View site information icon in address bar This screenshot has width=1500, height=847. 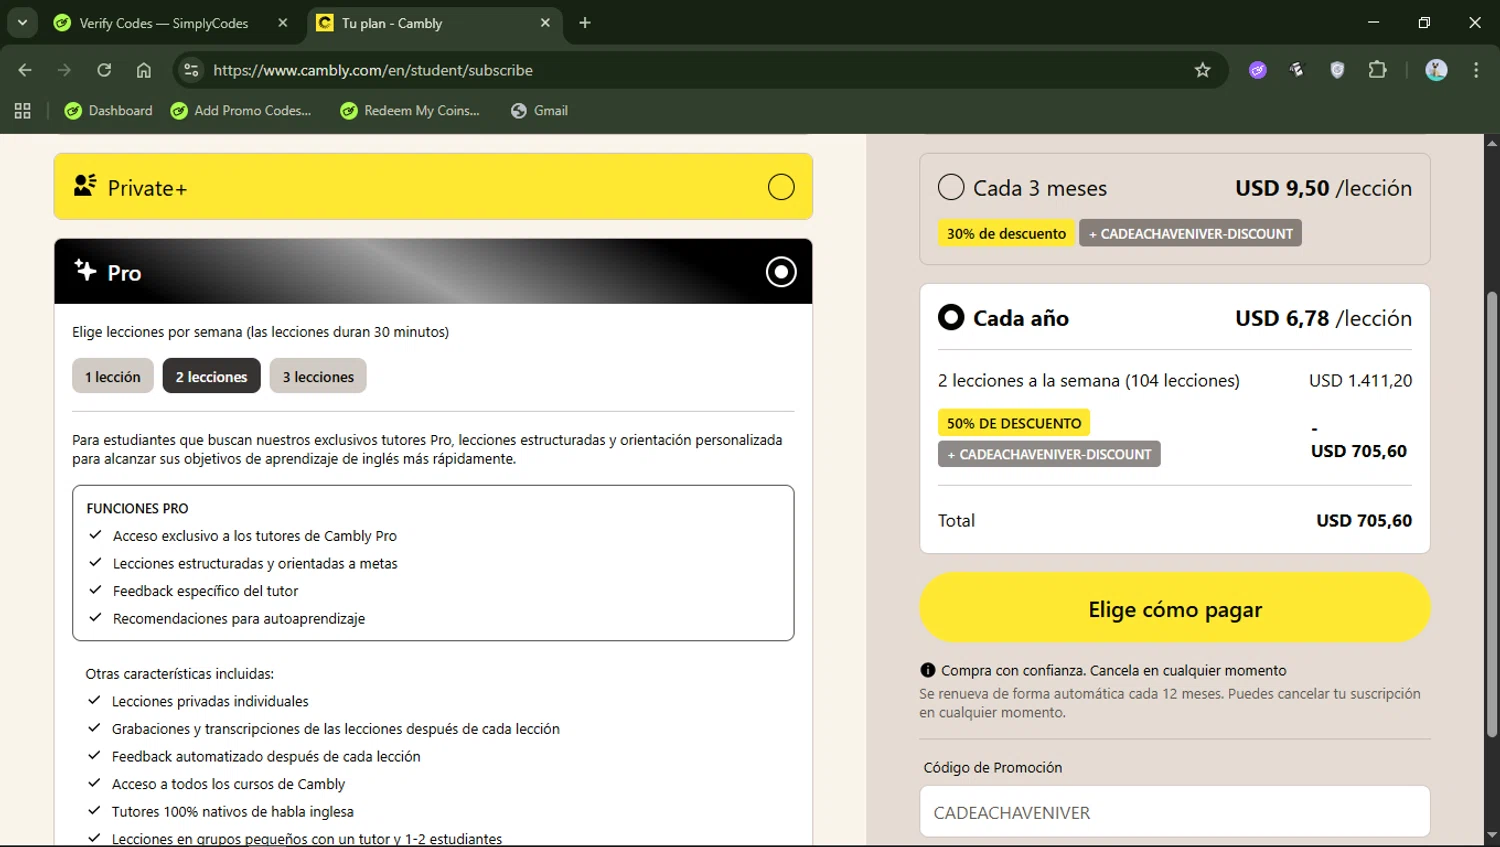[x=191, y=70]
